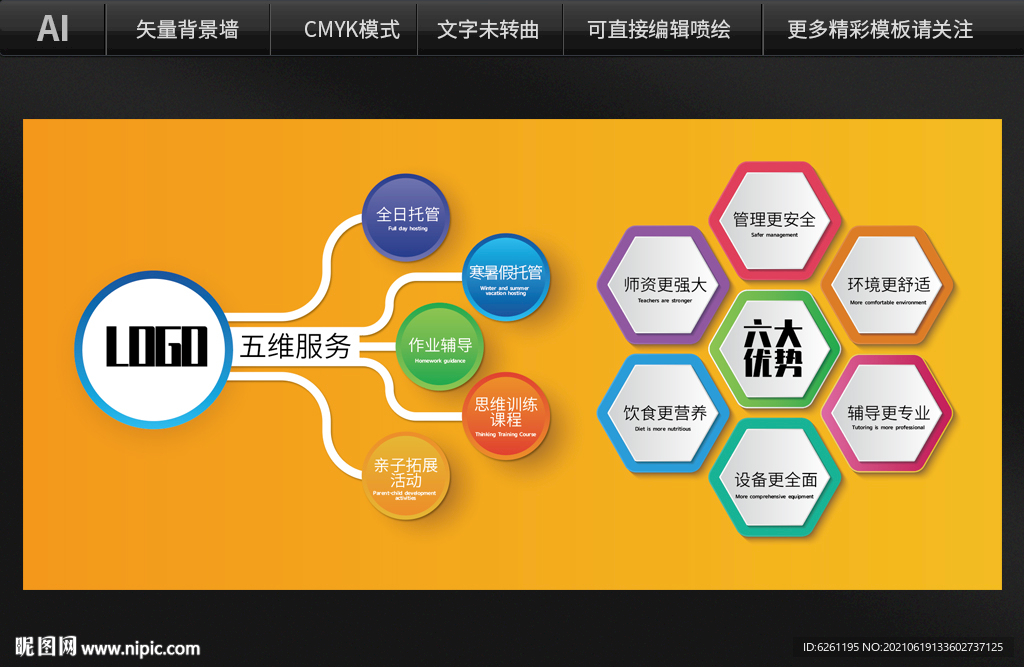Image resolution: width=1024 pixels, height=667 pixels.
Task: Click the 五维服务 label
Action: 295,346
